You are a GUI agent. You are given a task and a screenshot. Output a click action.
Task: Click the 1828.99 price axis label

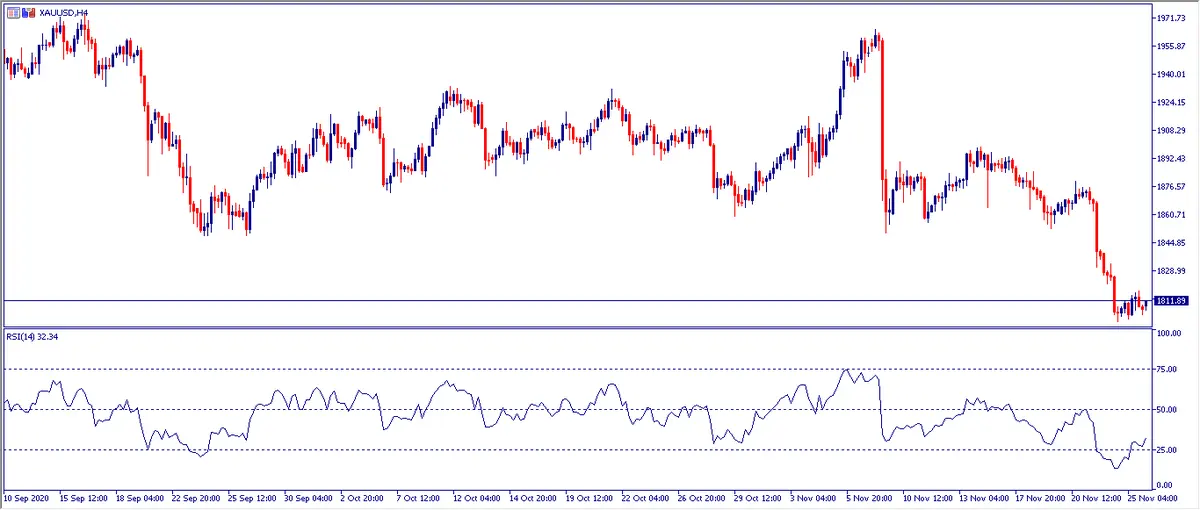(x=1170, y=270)
